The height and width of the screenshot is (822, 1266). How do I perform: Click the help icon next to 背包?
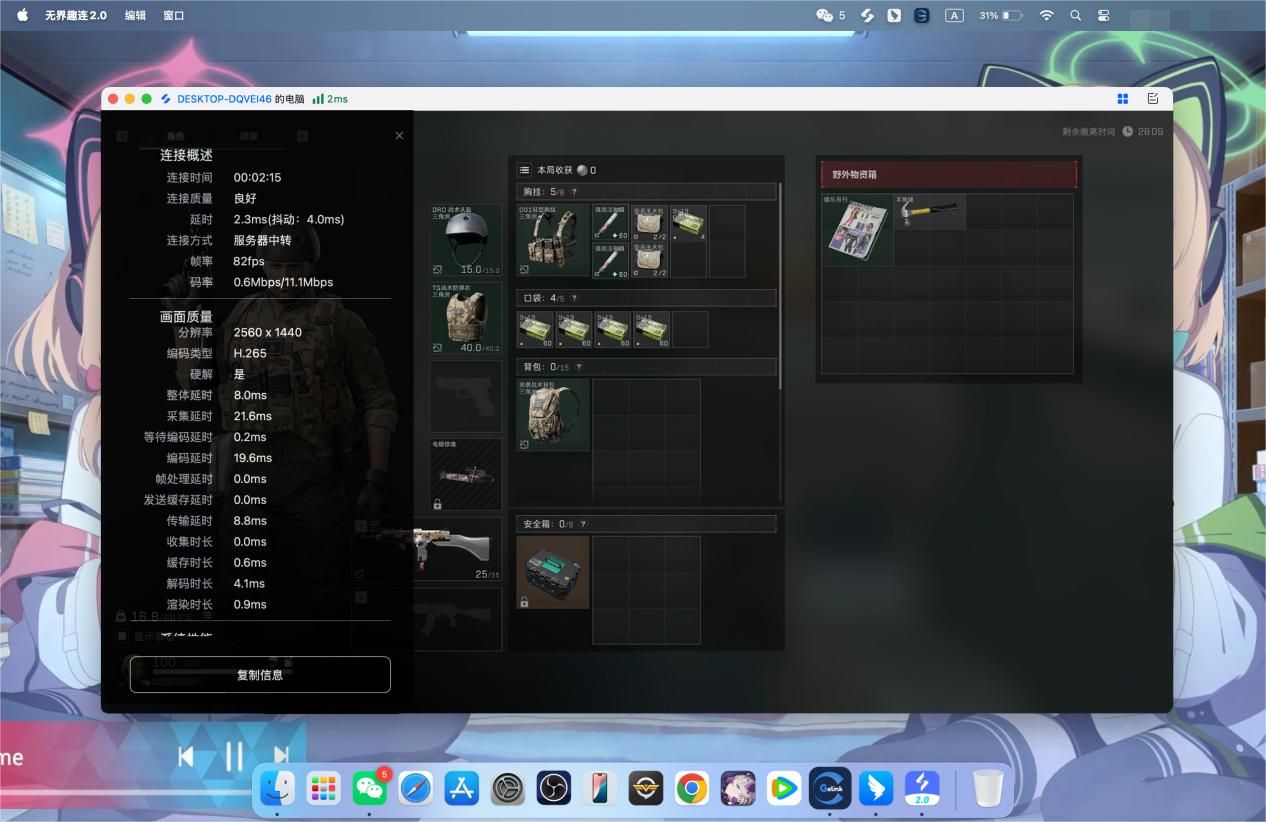578,367
